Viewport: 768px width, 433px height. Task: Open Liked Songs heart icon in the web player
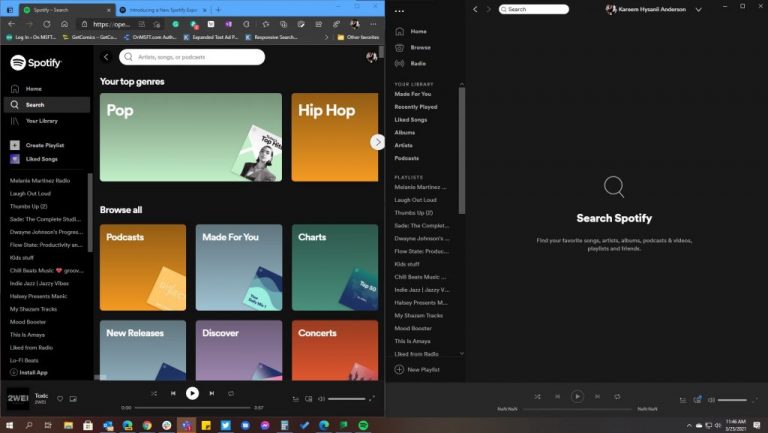click(15, 159)
